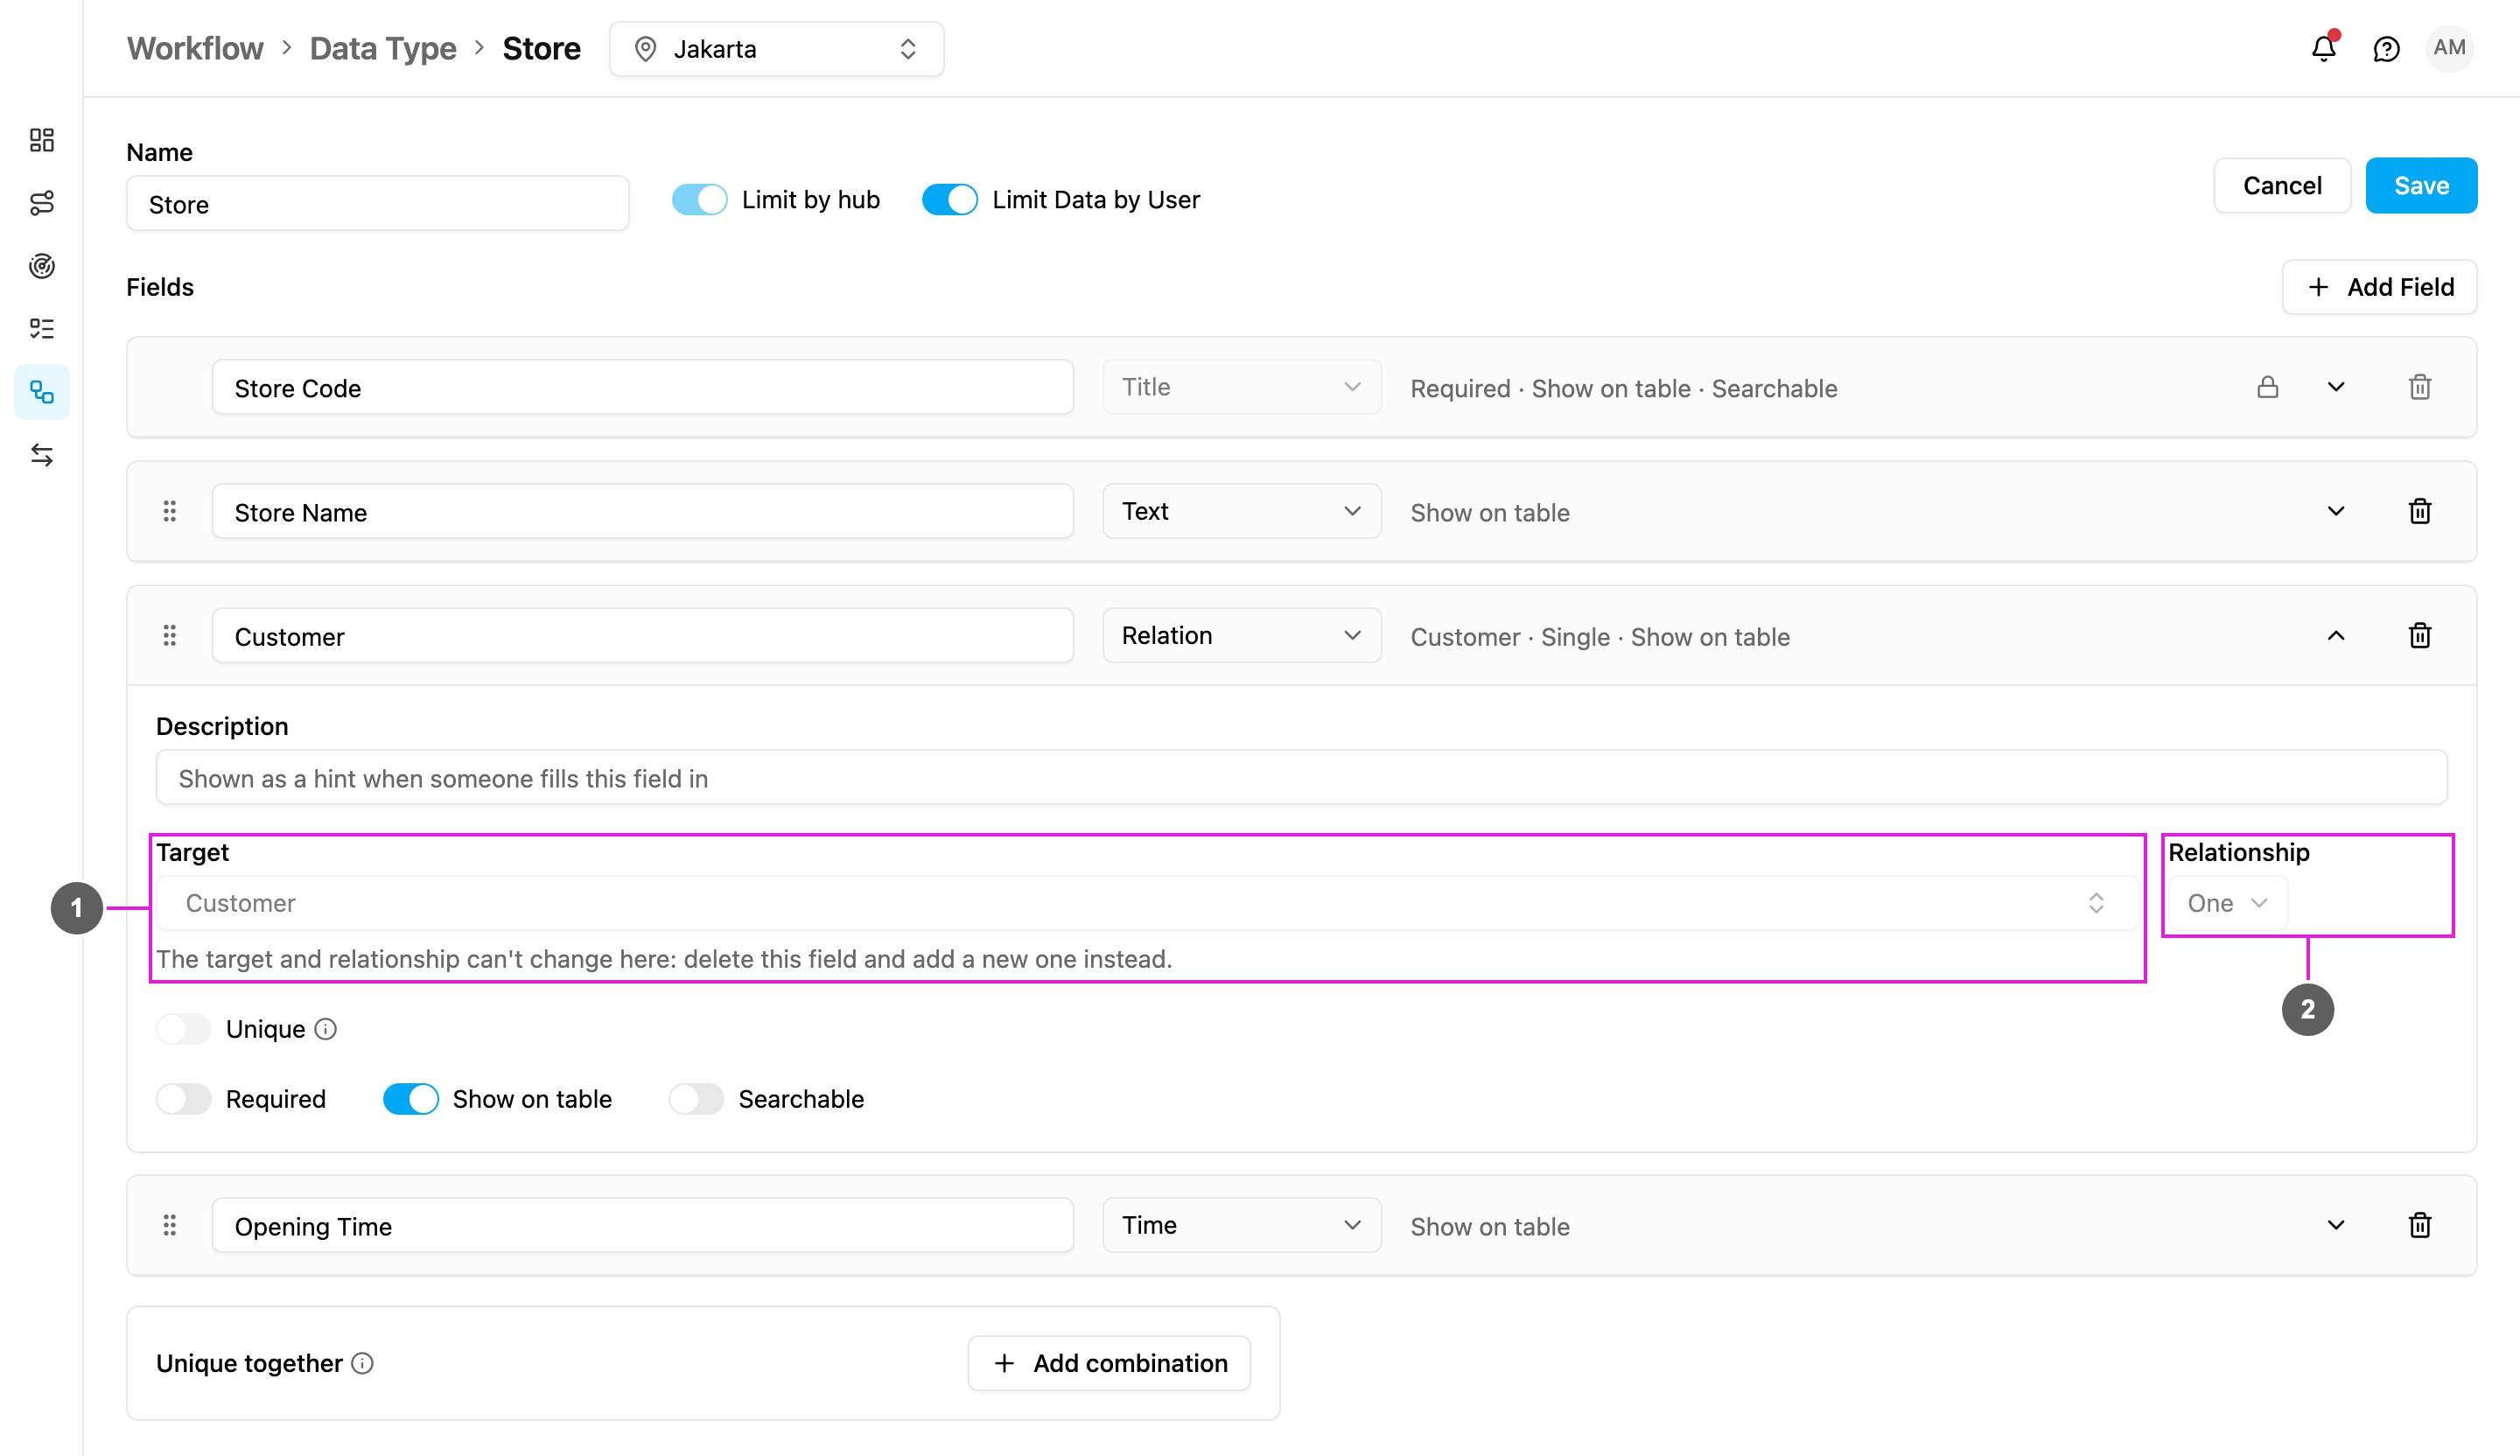The width and height of the screenshot is (2520, 1456).
Task: Disable the Show on table toggle
Action: pos(411,1099)
